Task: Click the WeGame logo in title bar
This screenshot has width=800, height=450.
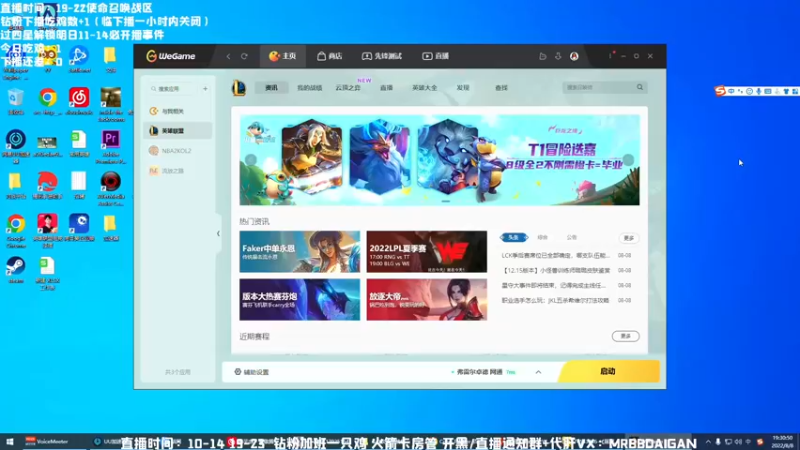Action: click(x=170, y=56)
